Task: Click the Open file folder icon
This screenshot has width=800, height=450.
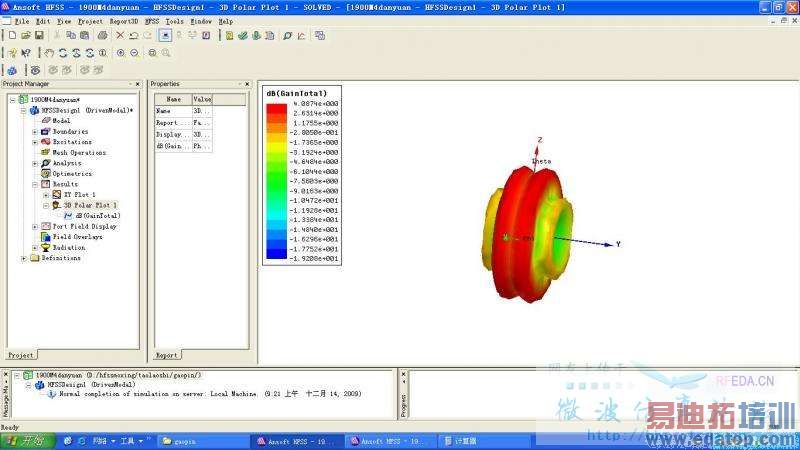Action: [x=26, y=35]
